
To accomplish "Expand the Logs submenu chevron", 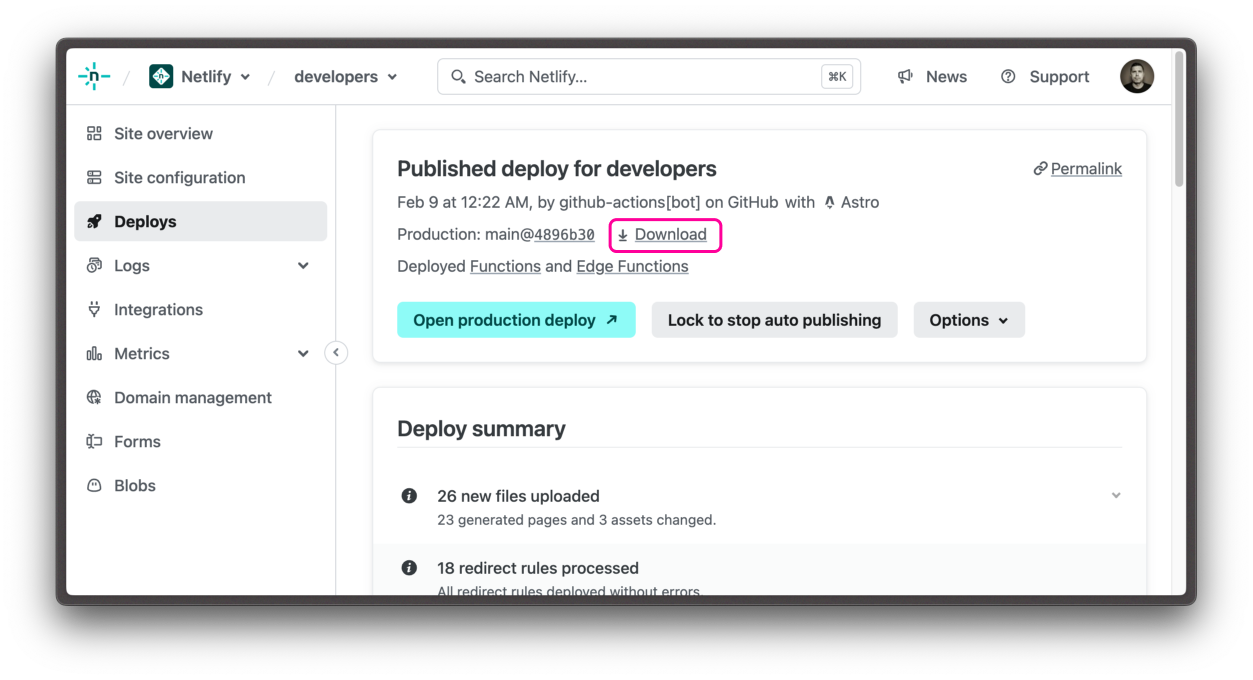I will [x=303, y=266].
